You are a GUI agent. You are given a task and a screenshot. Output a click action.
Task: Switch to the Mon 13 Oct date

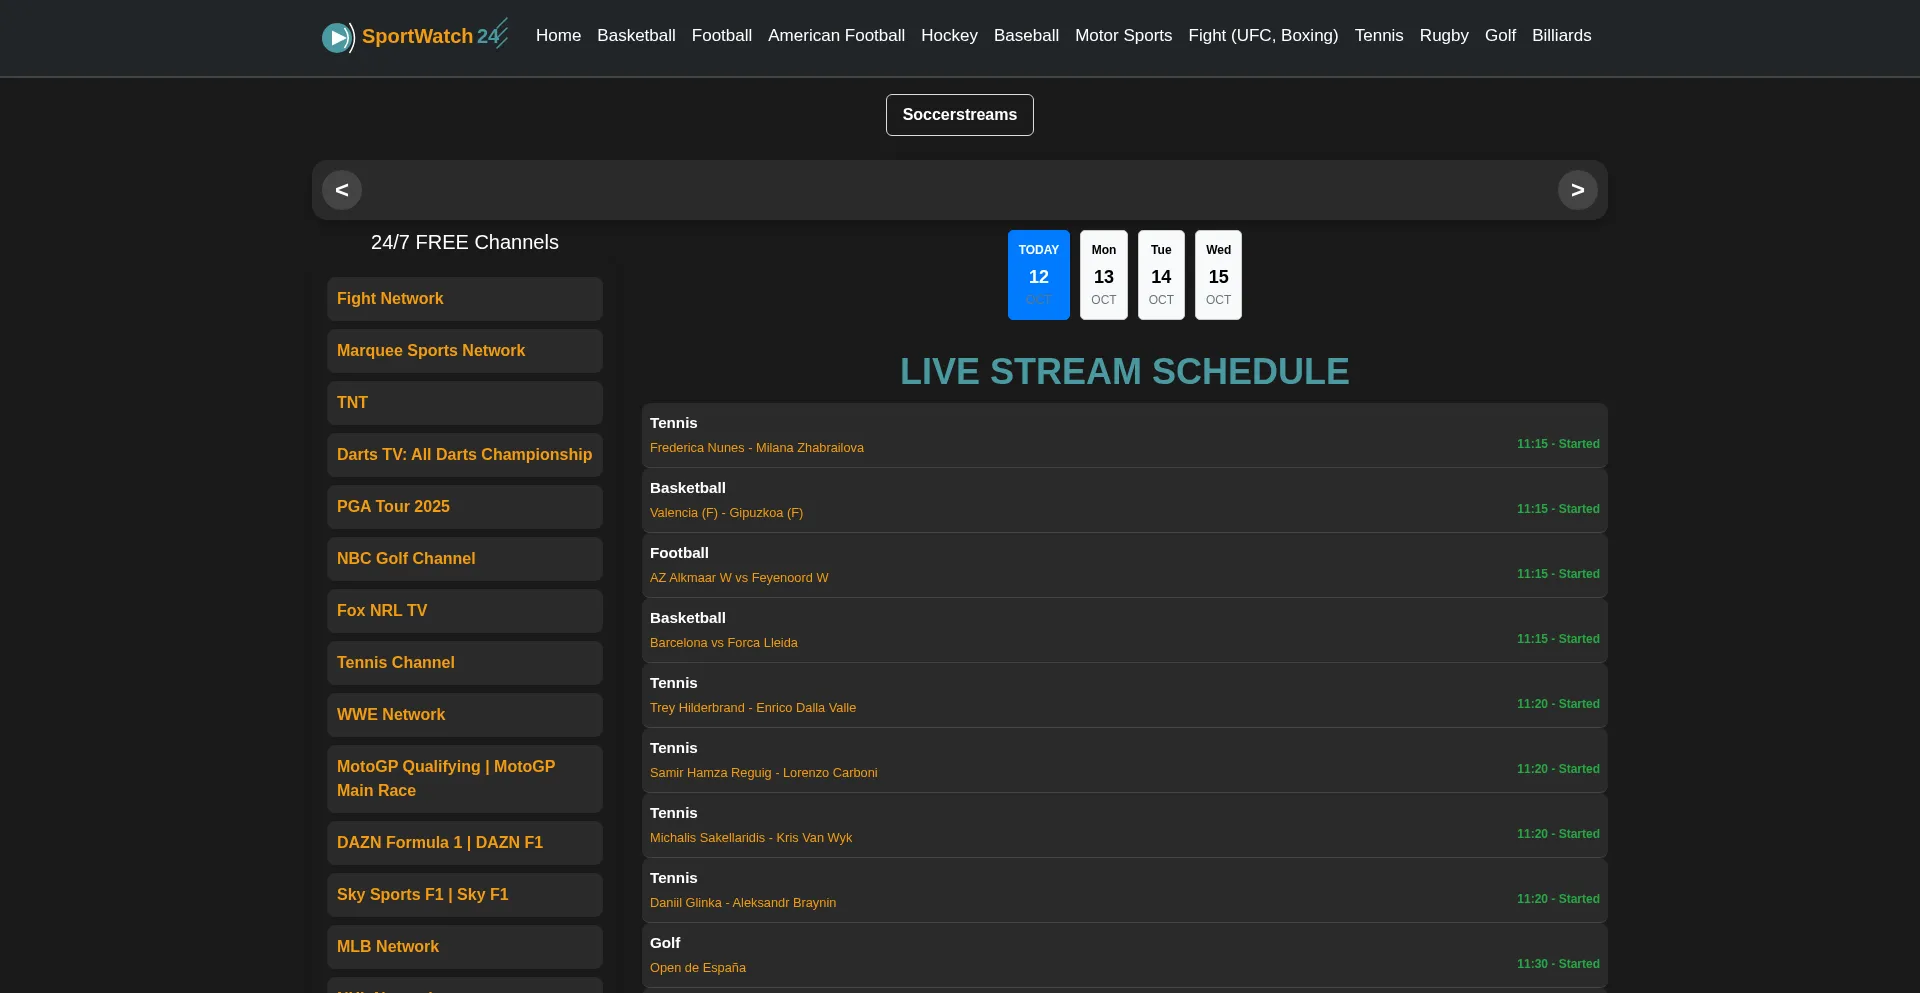click(x=1103, y=275)
